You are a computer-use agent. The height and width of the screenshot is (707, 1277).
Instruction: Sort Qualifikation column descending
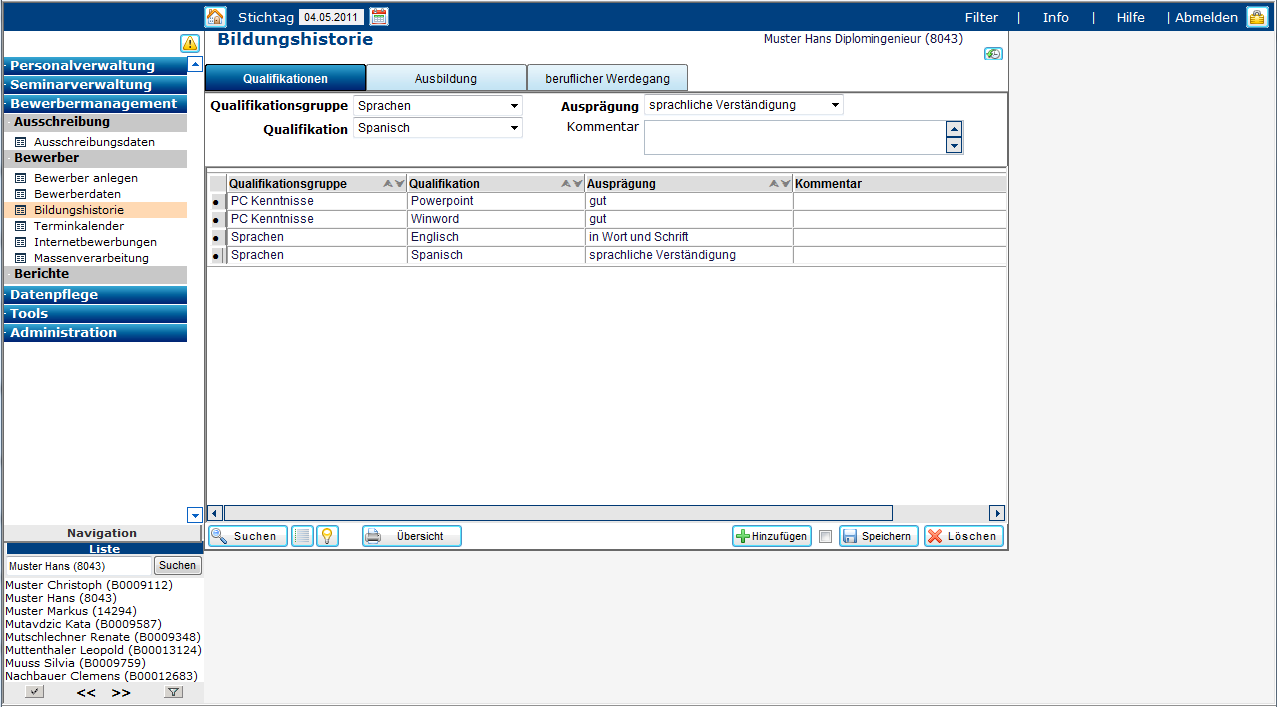pyautogui.click(x=577, y=184)
